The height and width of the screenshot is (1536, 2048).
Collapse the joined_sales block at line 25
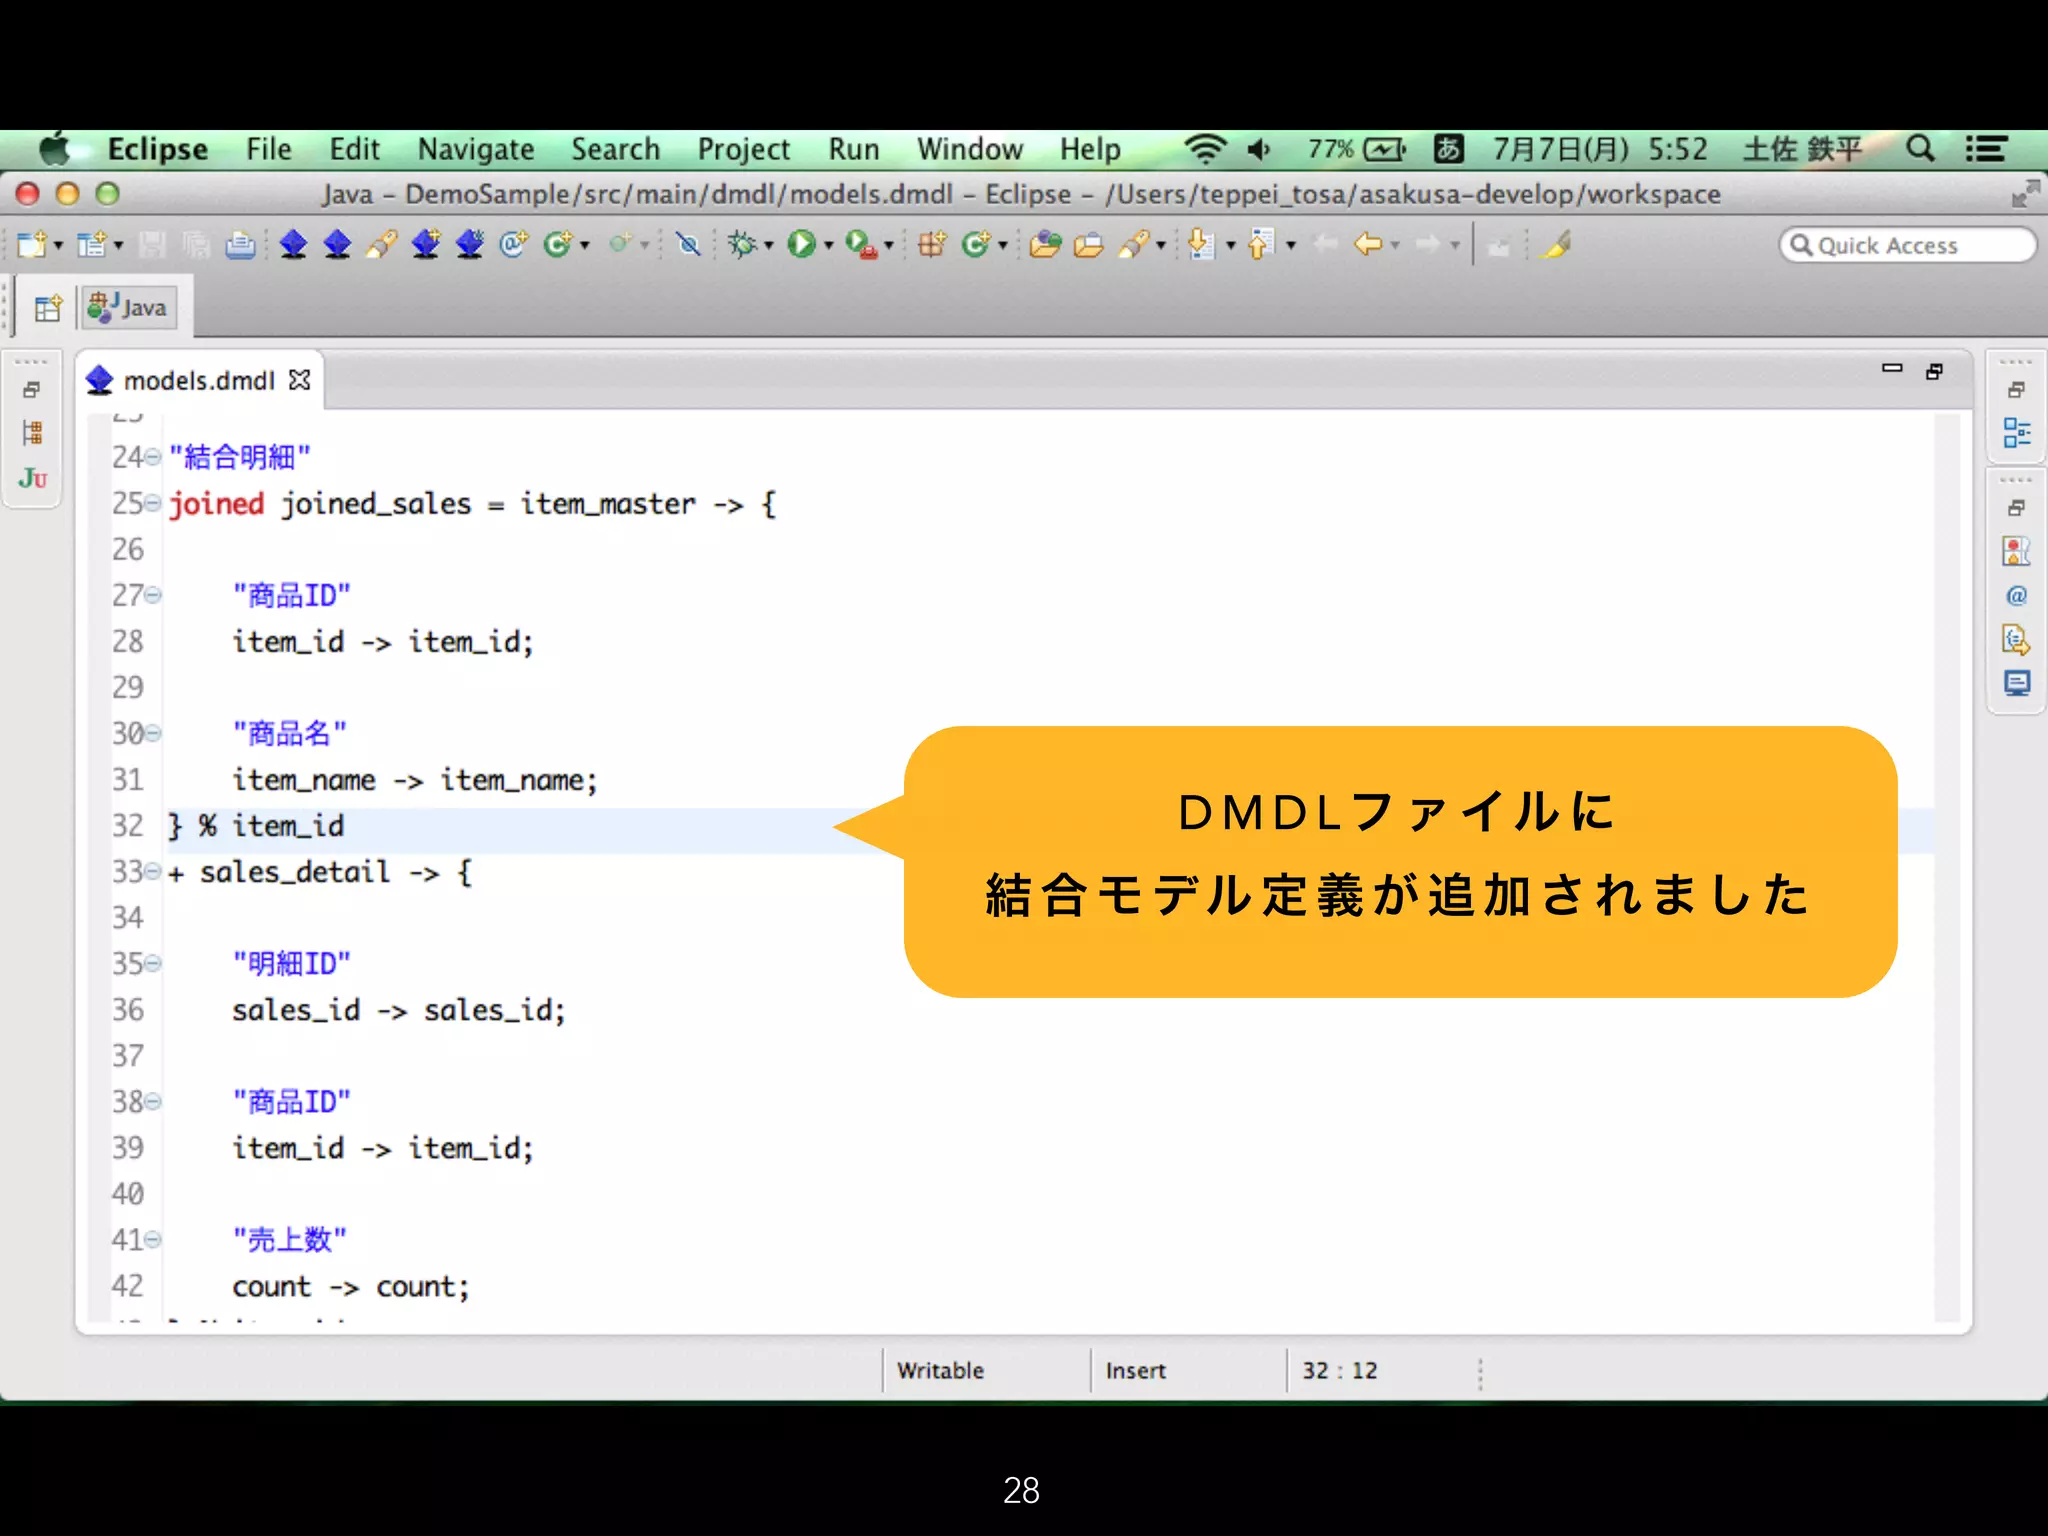(x=152, y=504)
